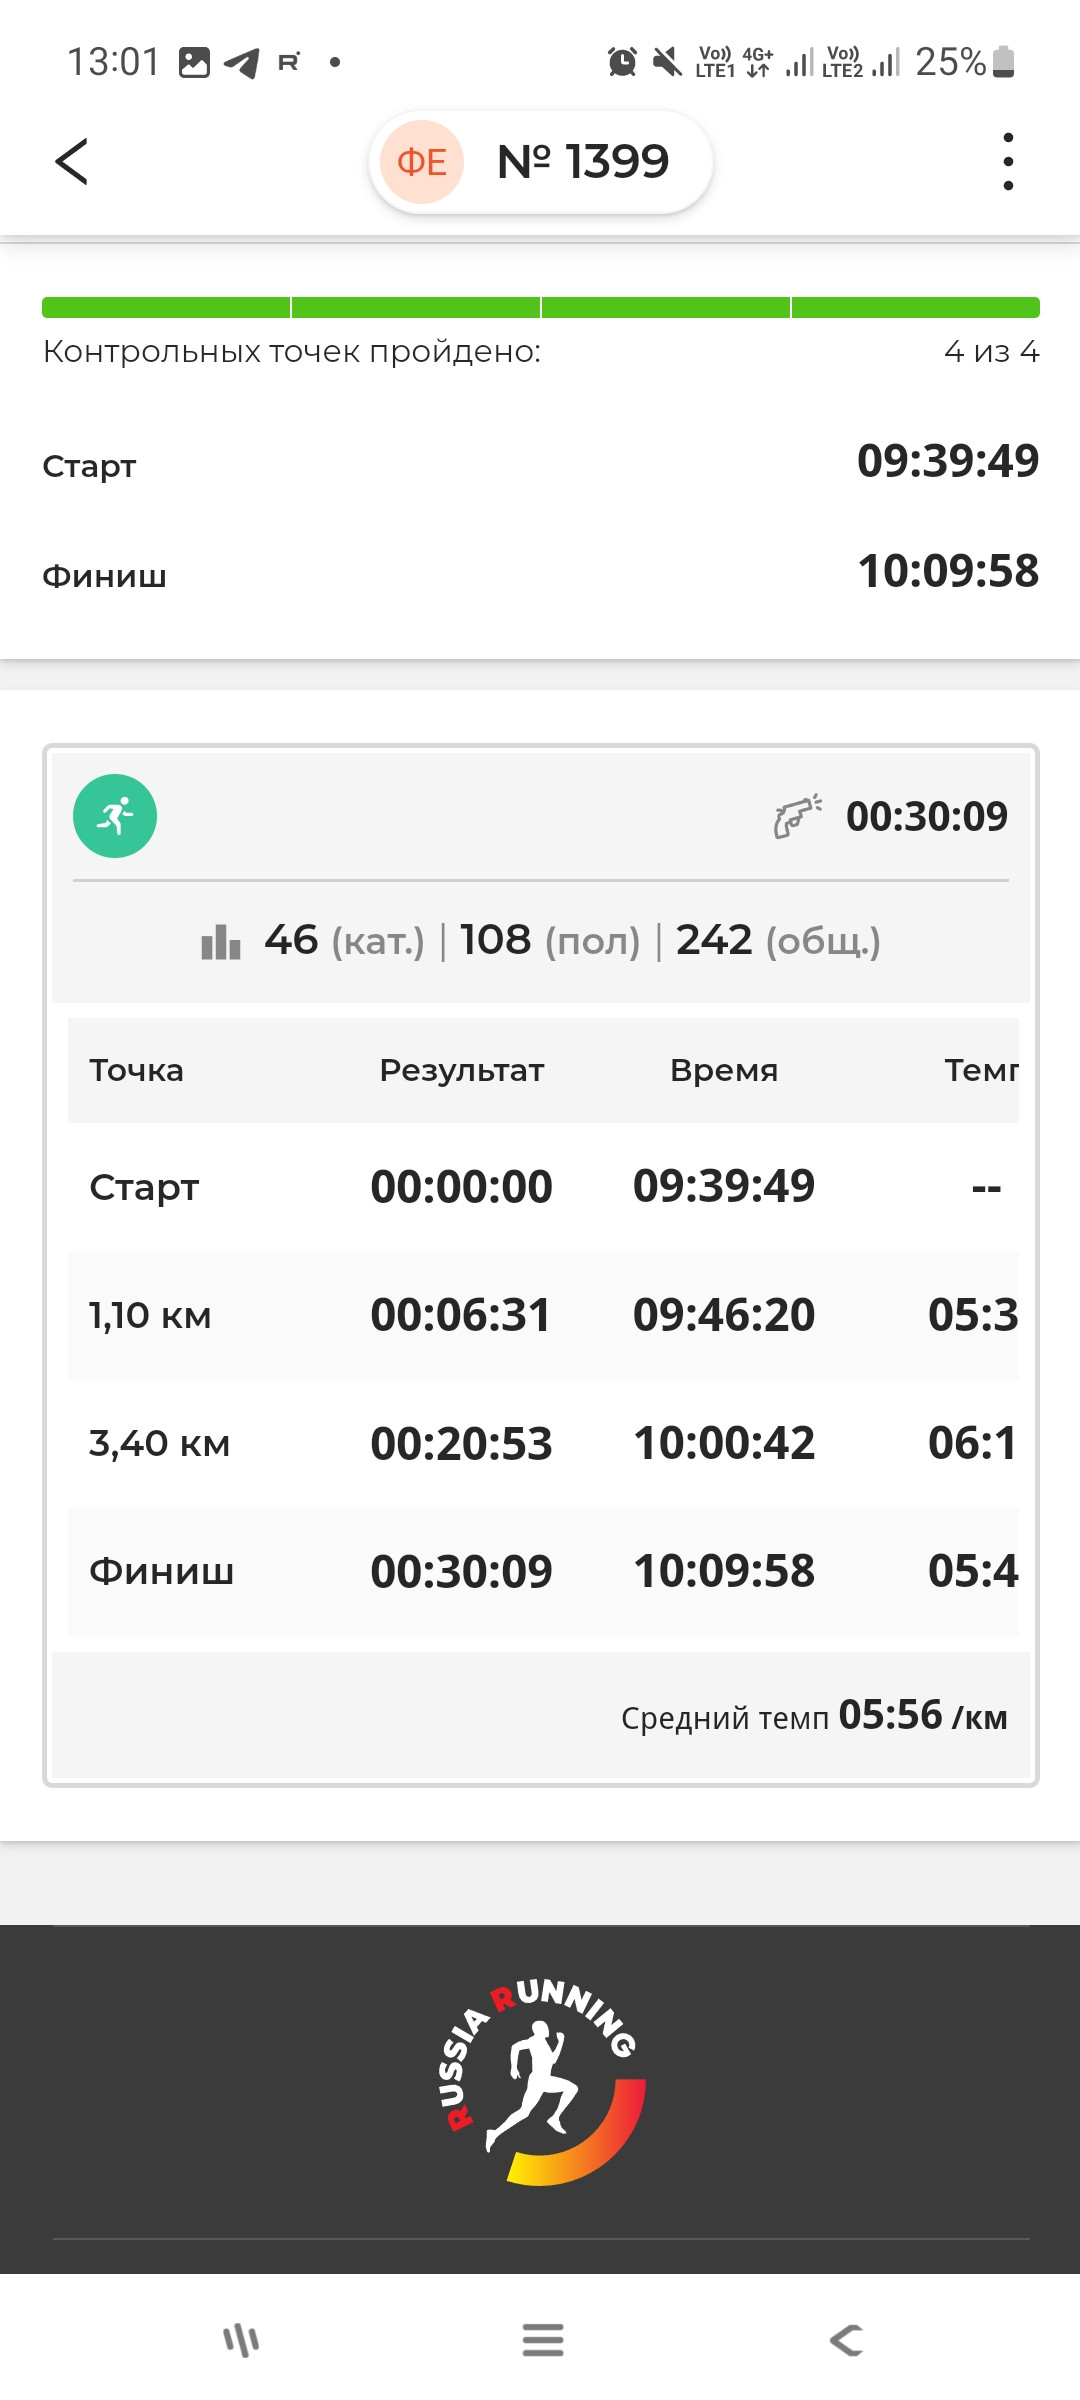Tap Android home navigation button
The image size is (1080, 2400).
542,2340
